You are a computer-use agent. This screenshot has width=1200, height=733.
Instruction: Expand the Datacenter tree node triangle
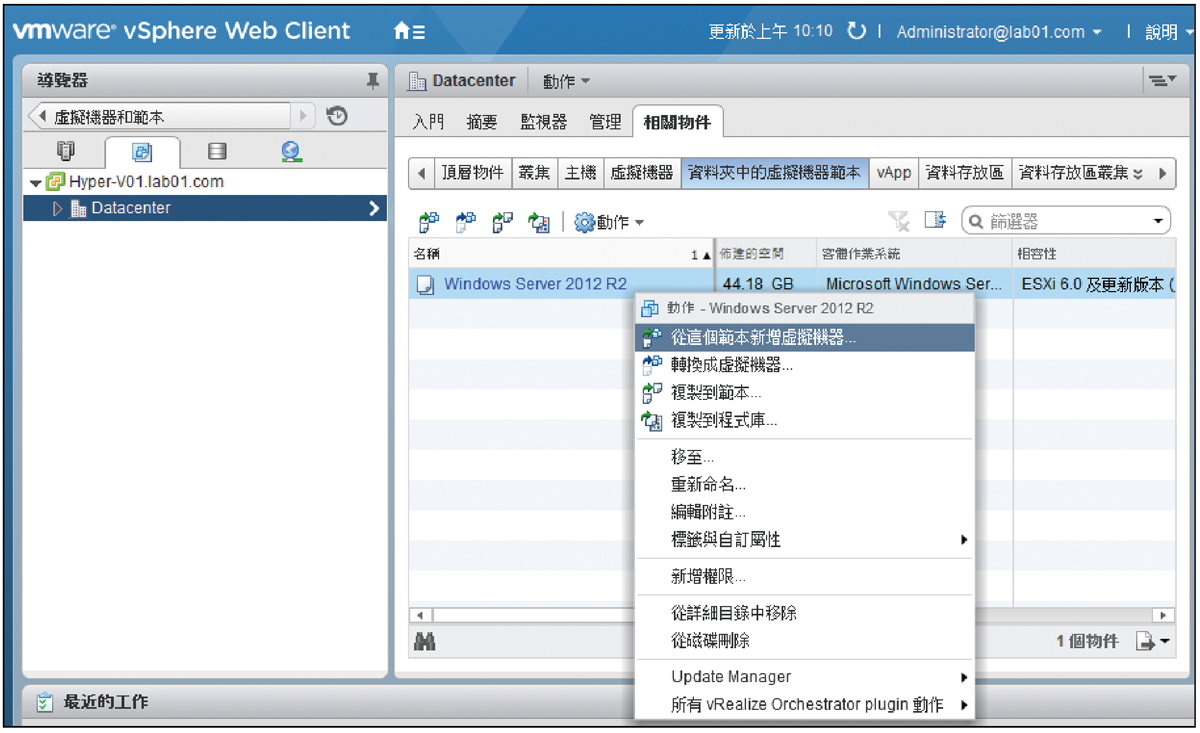[x=58, y=209]
